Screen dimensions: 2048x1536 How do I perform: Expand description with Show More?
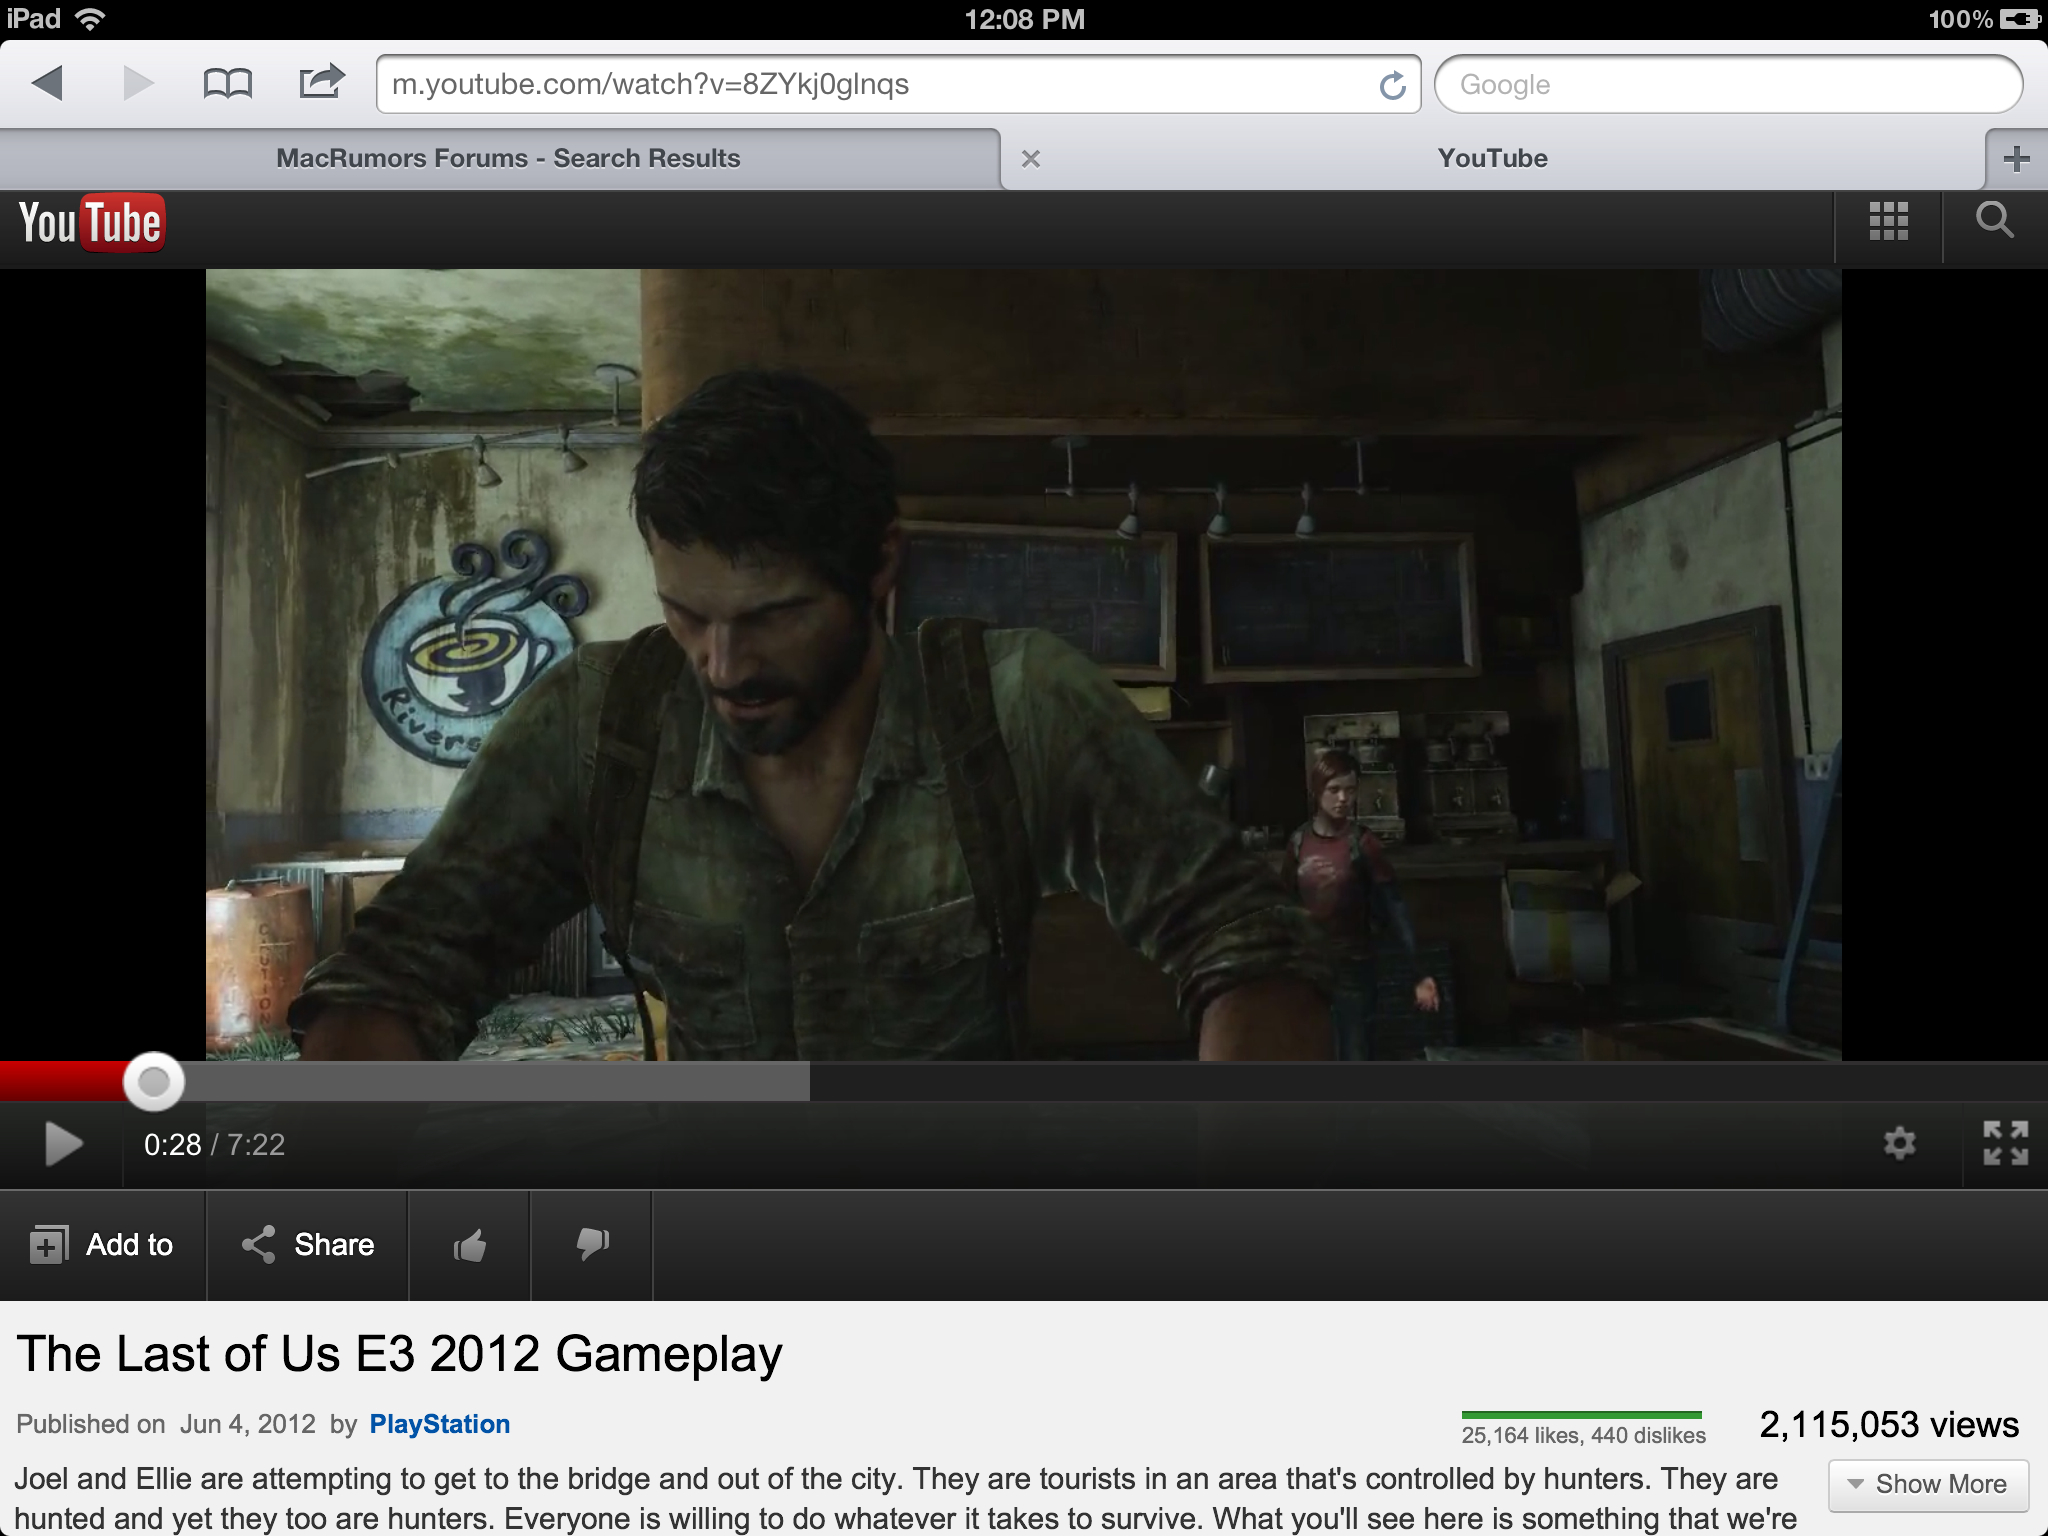click(x=1927, y=1484)
